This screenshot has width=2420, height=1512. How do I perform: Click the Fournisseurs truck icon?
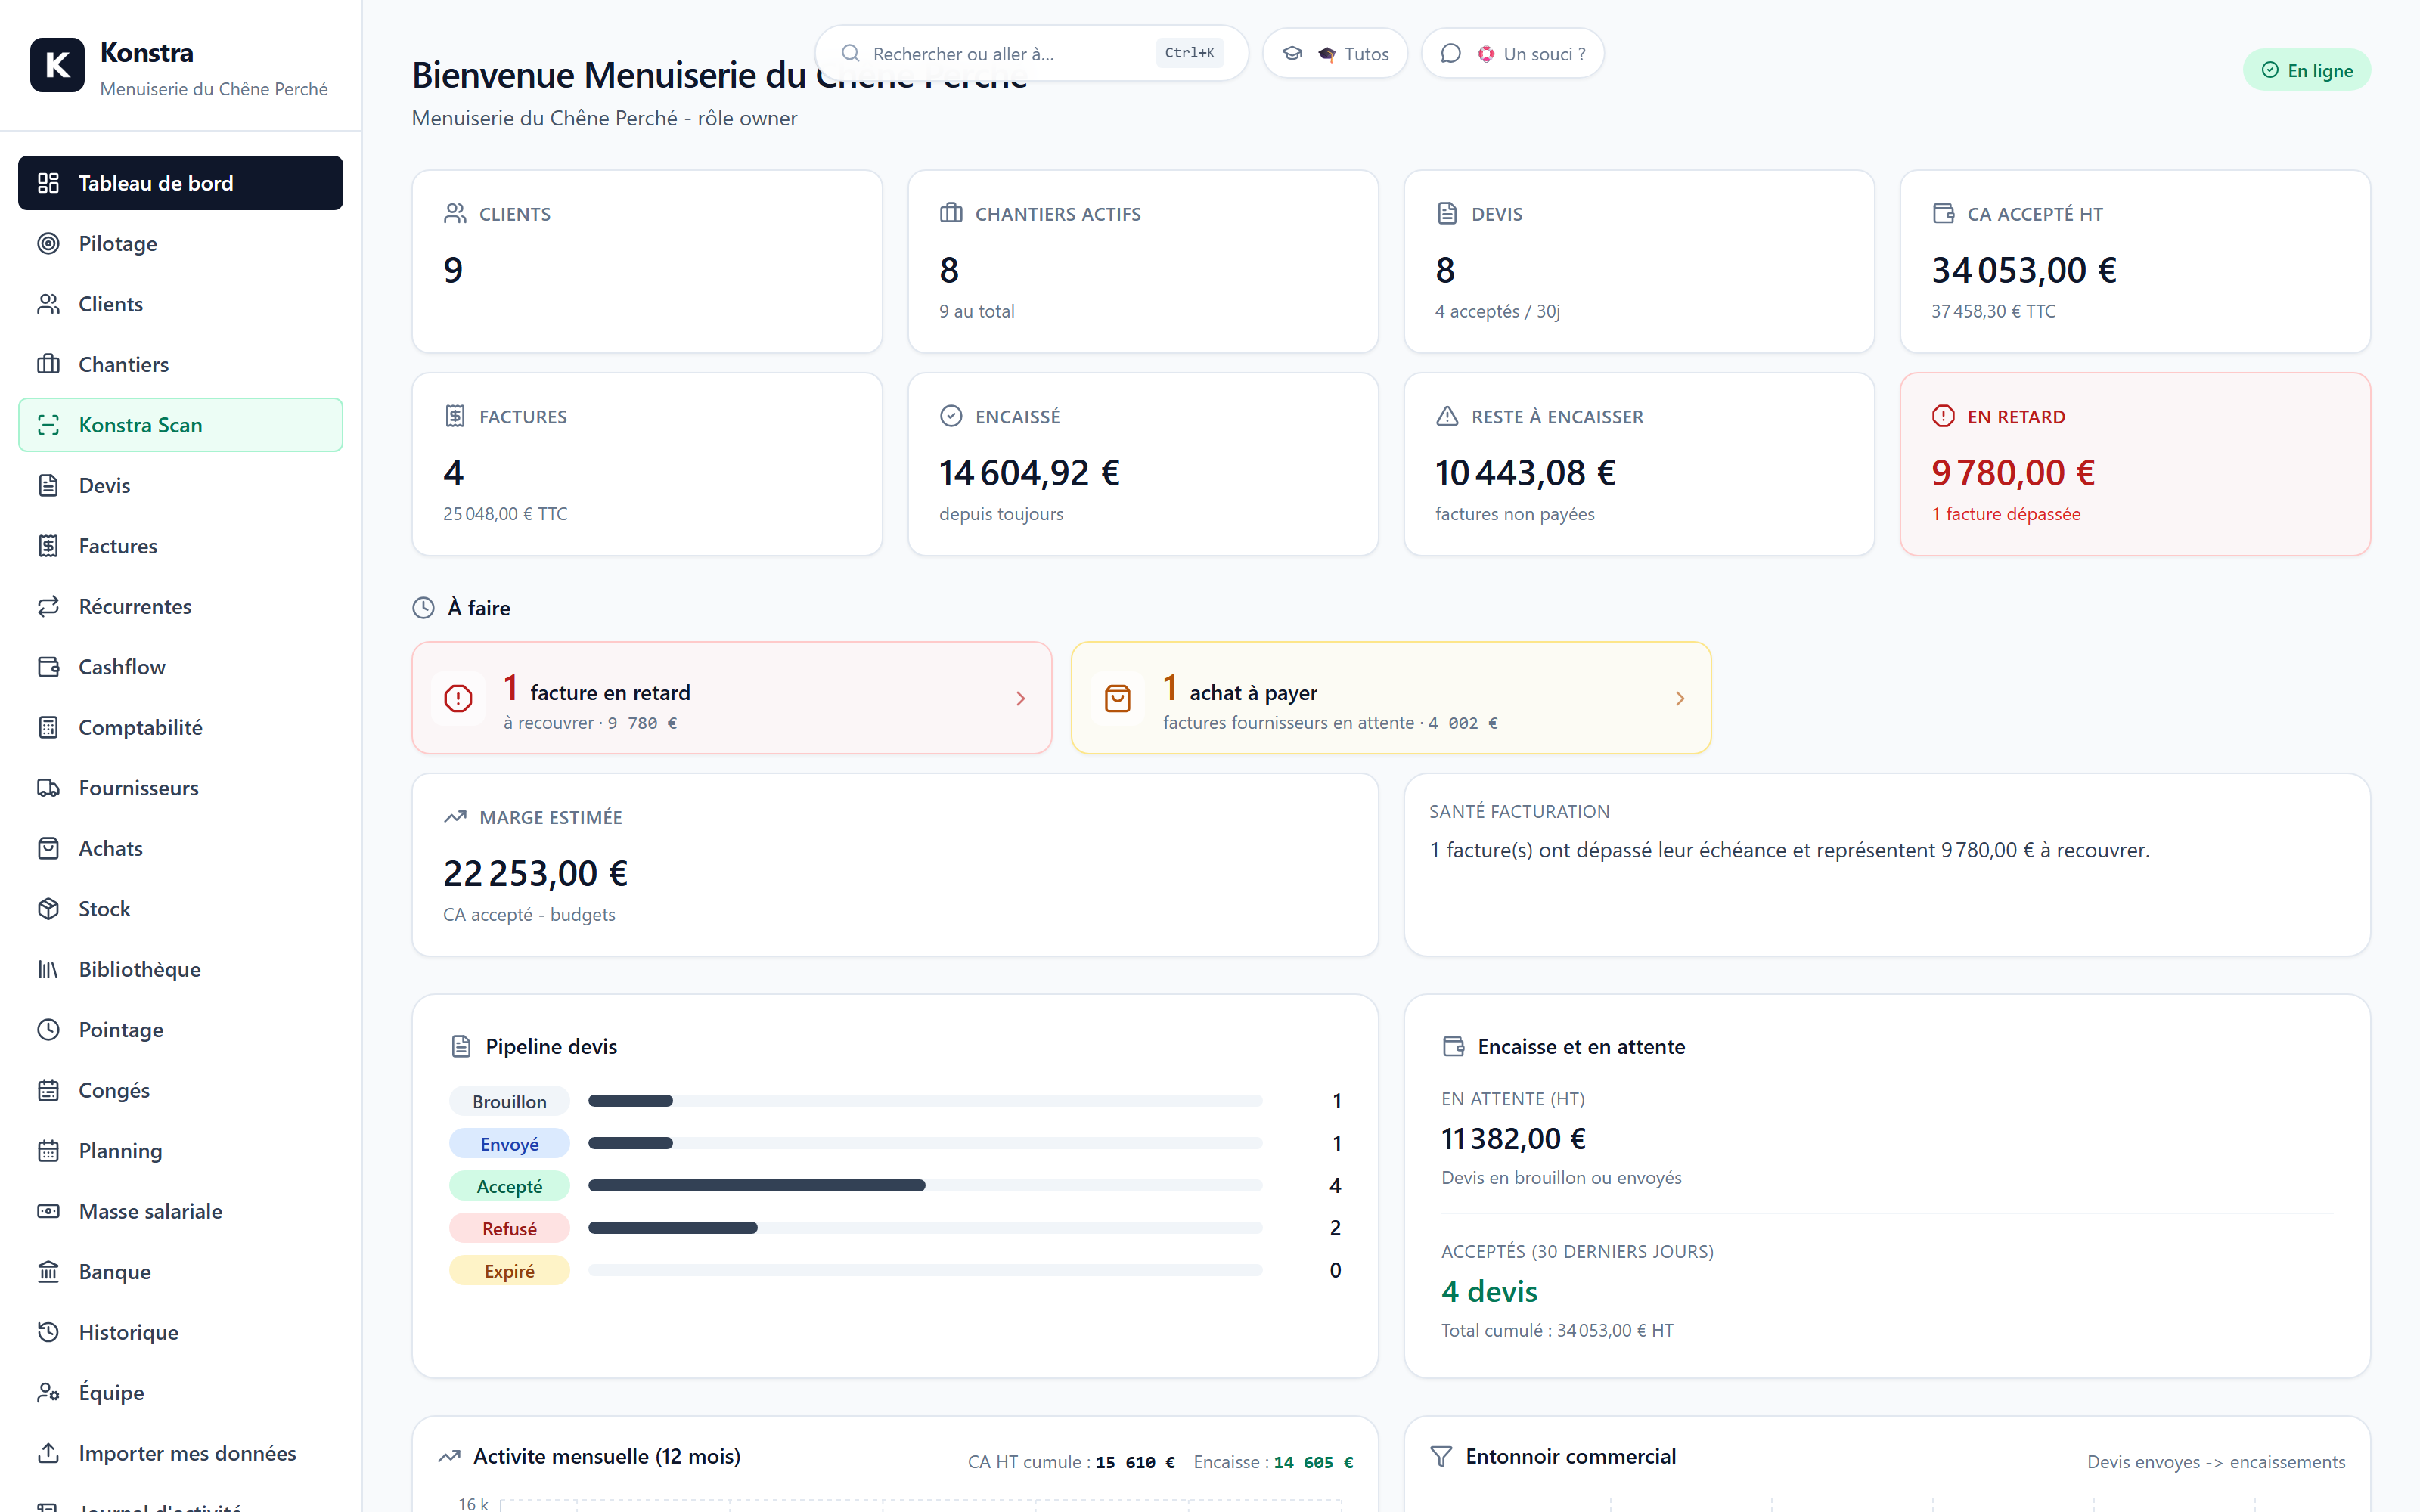click(48, 788)
